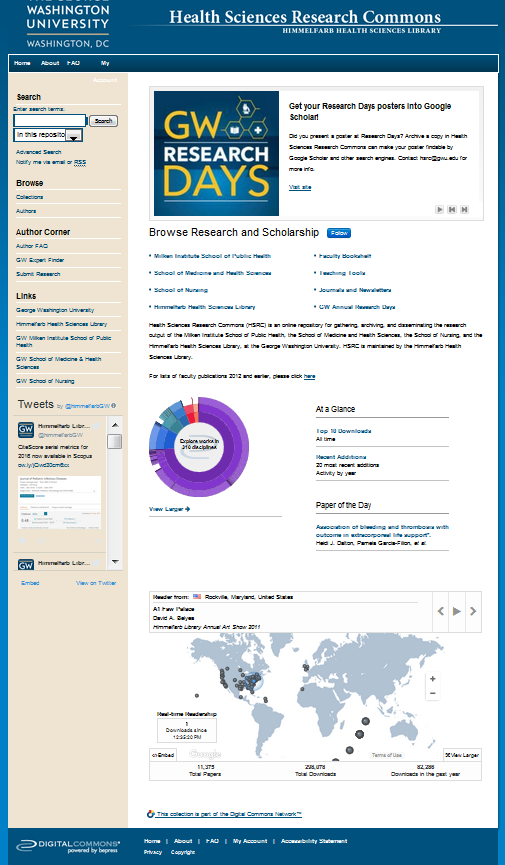Click the tweets scrollbar thumb
This screenshot has width=505, height=865.
click(x=115, y=441)
